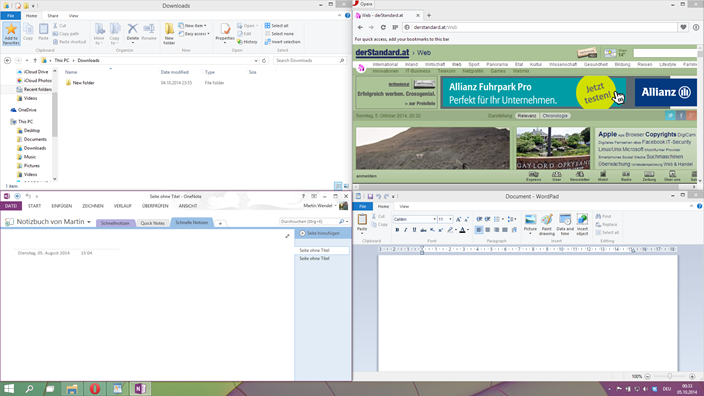
Task: Click Insert object in WordPad
Action: (x=582, y=224)
